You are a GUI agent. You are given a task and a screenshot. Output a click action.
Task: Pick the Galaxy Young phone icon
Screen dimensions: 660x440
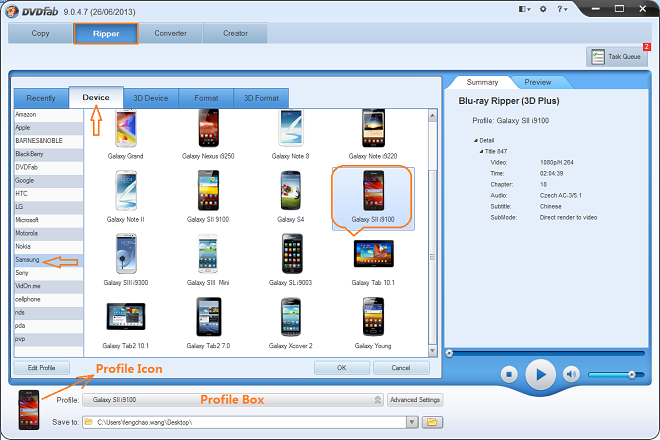(373, 317)
